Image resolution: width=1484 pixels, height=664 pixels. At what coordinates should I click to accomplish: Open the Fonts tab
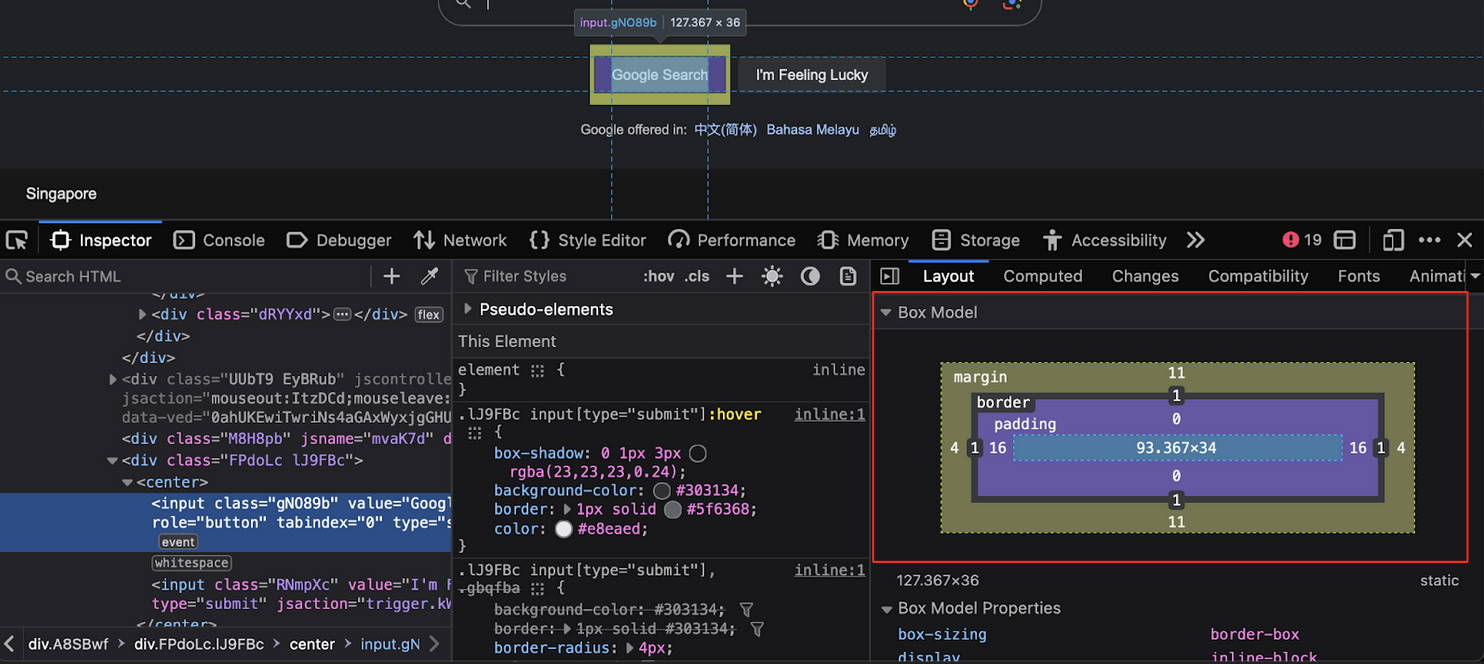[x=1358, y=276]
